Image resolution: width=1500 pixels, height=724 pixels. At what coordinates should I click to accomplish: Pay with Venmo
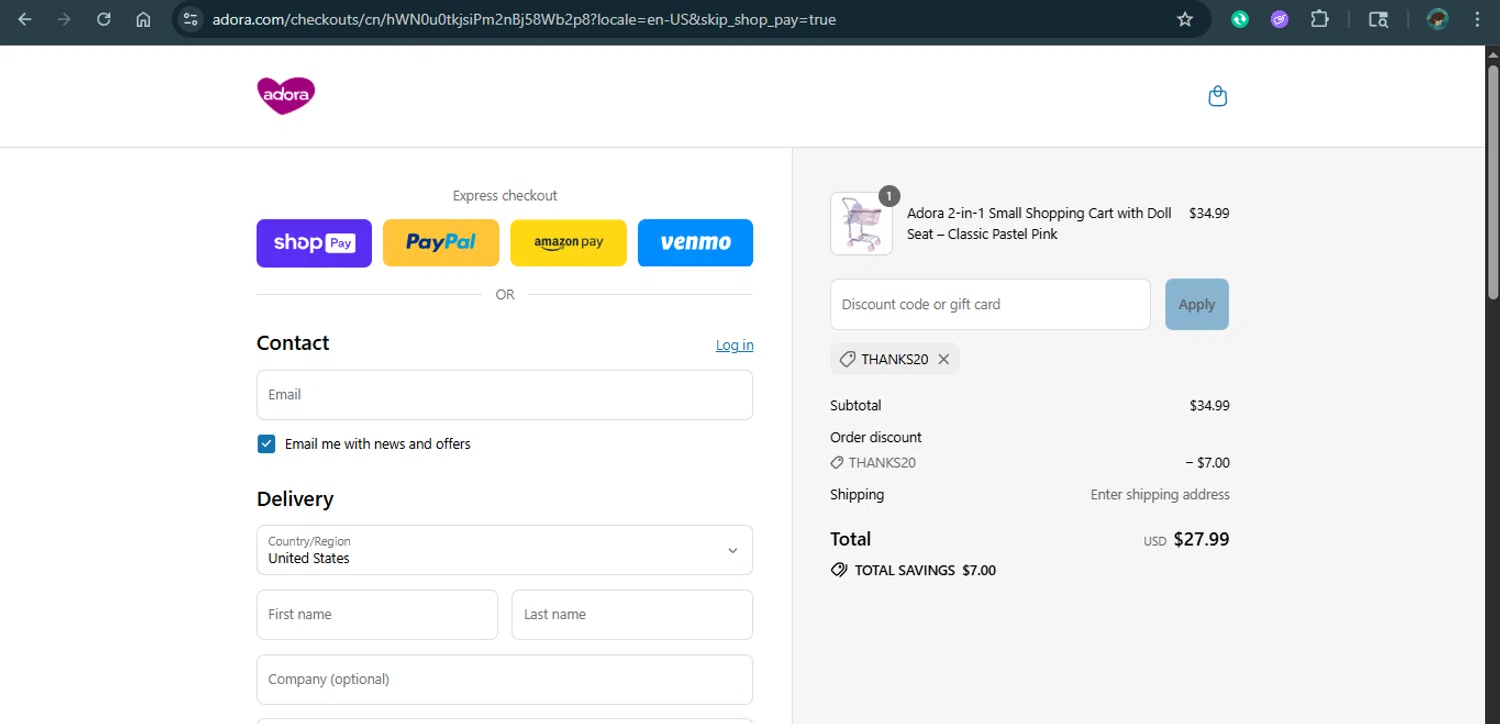click(695, 243)
